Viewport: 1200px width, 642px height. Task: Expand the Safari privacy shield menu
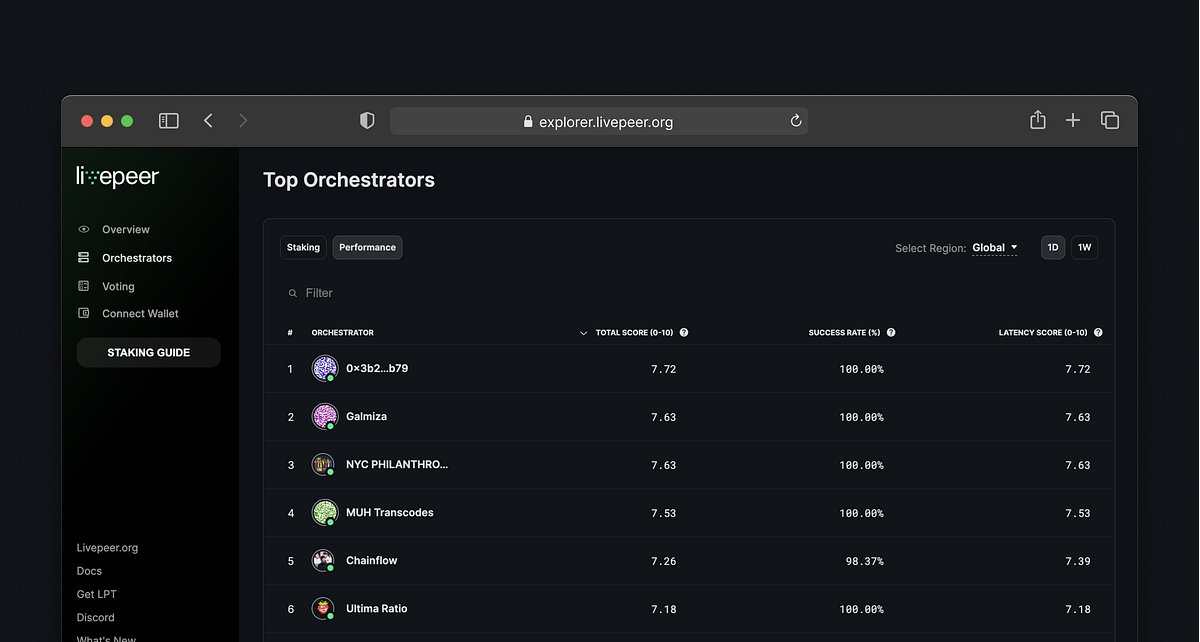click(x=367, y=120)
